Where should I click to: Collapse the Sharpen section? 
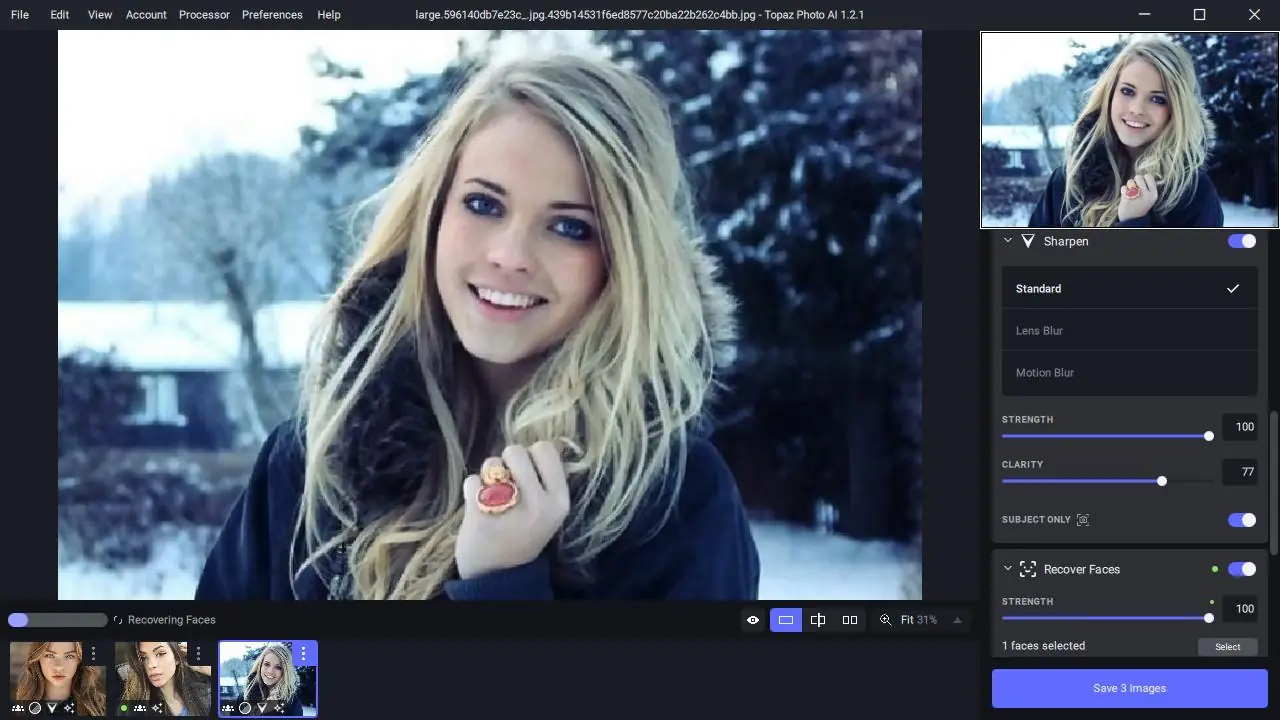(1008, 241)
